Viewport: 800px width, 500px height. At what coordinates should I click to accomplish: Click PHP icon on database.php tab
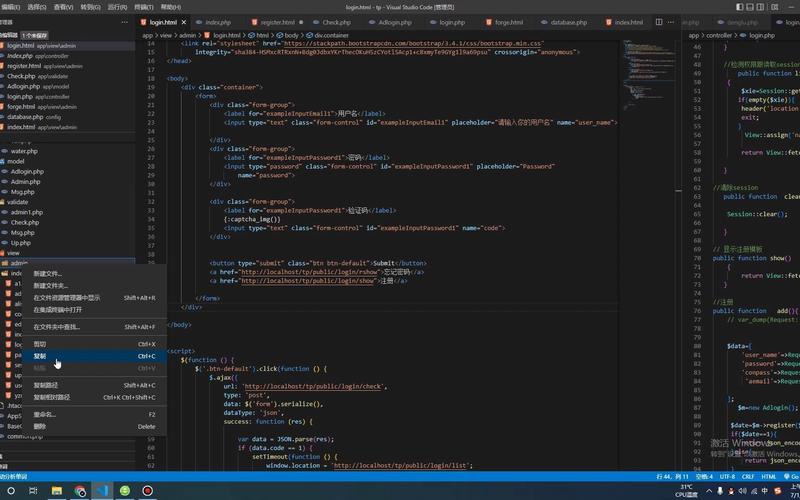tap(544, 22)
